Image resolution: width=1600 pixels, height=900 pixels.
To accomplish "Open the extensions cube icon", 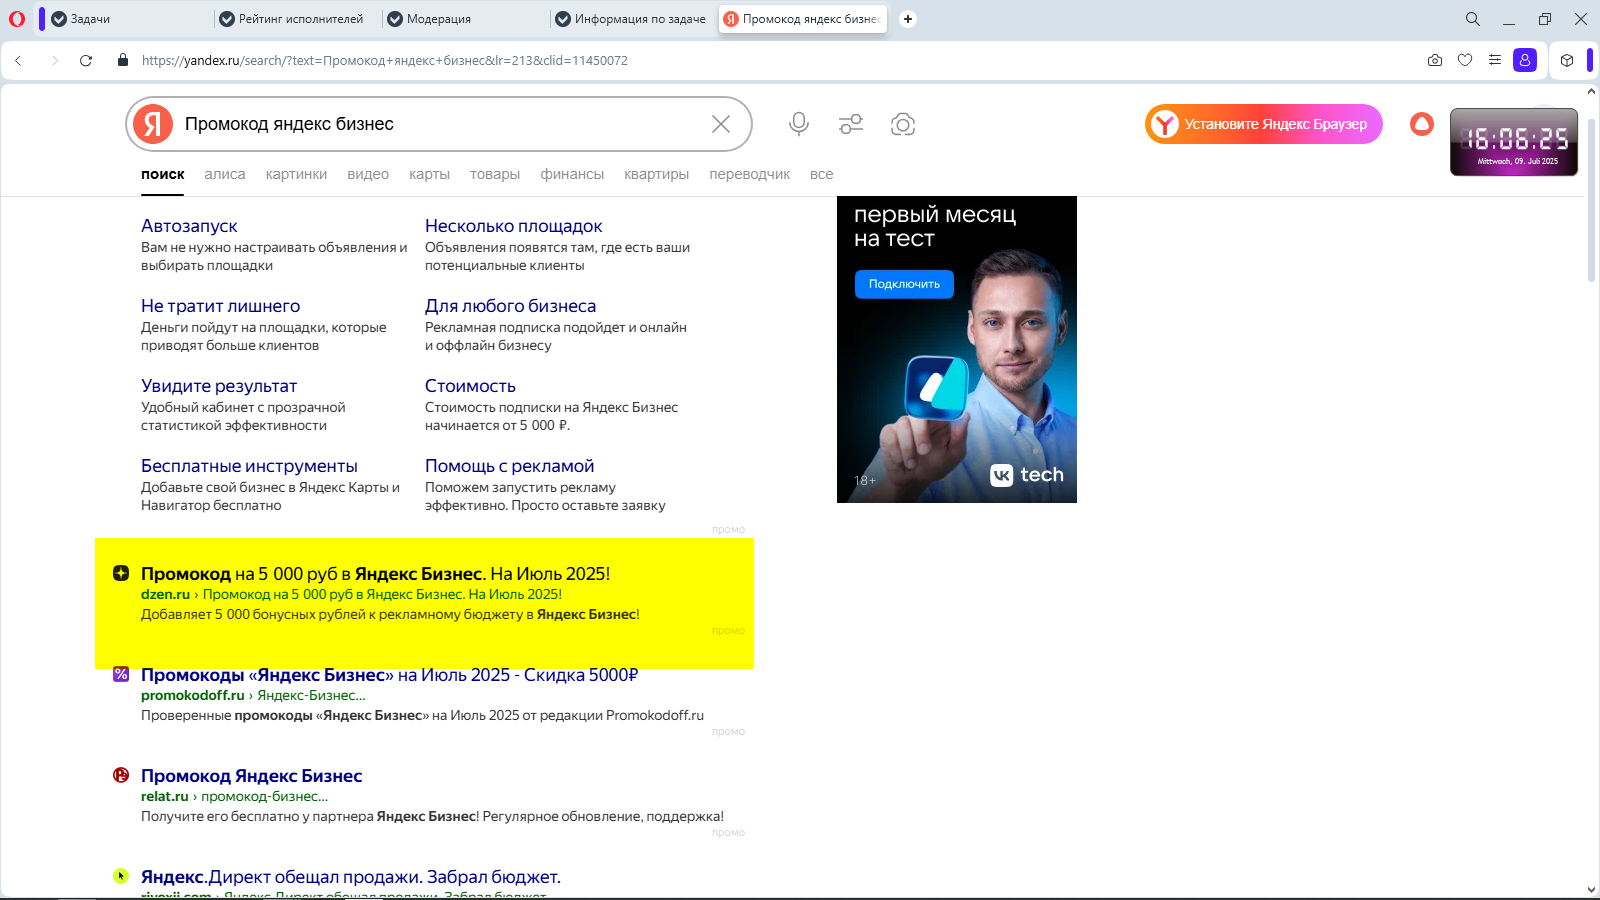I will 1567,60.
